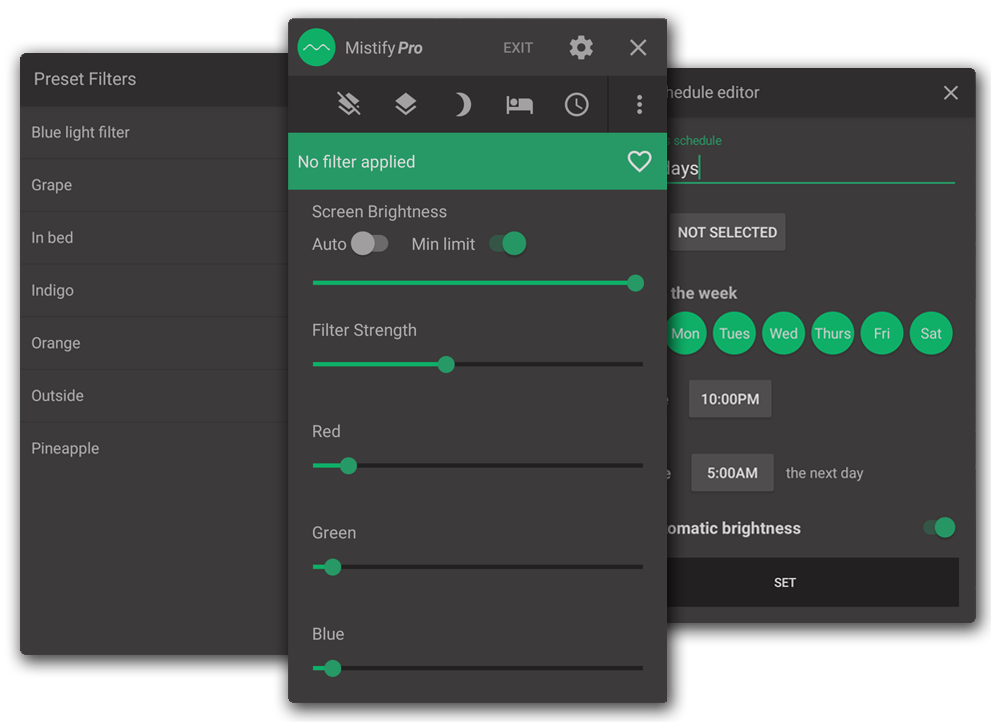Image resolution: width=991 pixels, height=722 pixels.
Task: Select the Indigo preset filter
Action: point(154,290)
